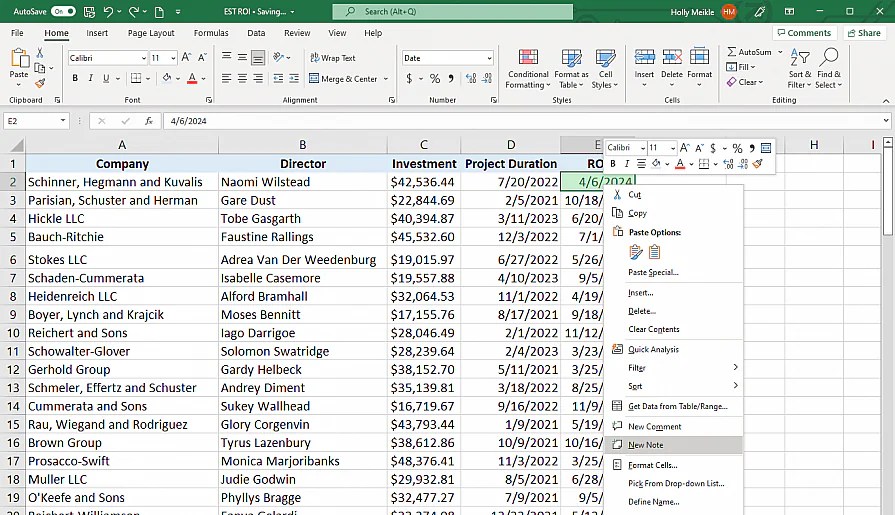Toggle Align Left in Alignment group
The height and width of the screenshot is (515, 895).
tap(227, 78)
